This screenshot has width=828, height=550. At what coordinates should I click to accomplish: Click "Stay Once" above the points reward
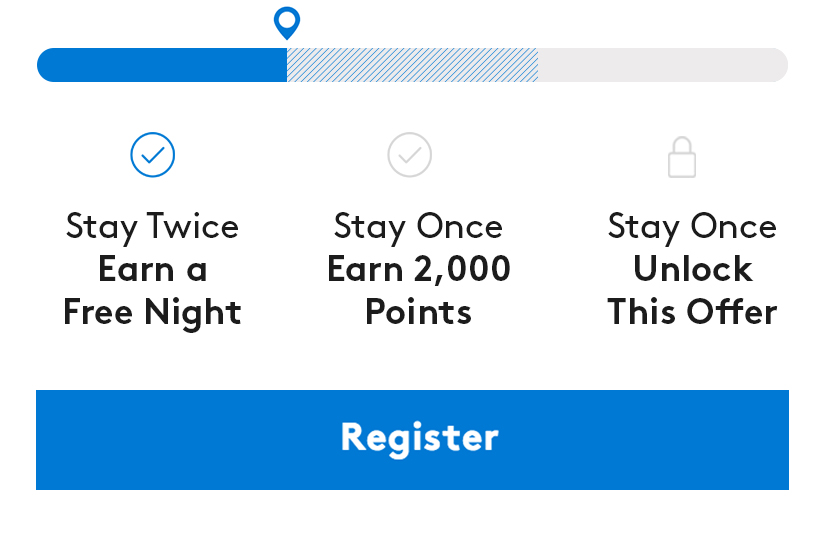point(418,226)
